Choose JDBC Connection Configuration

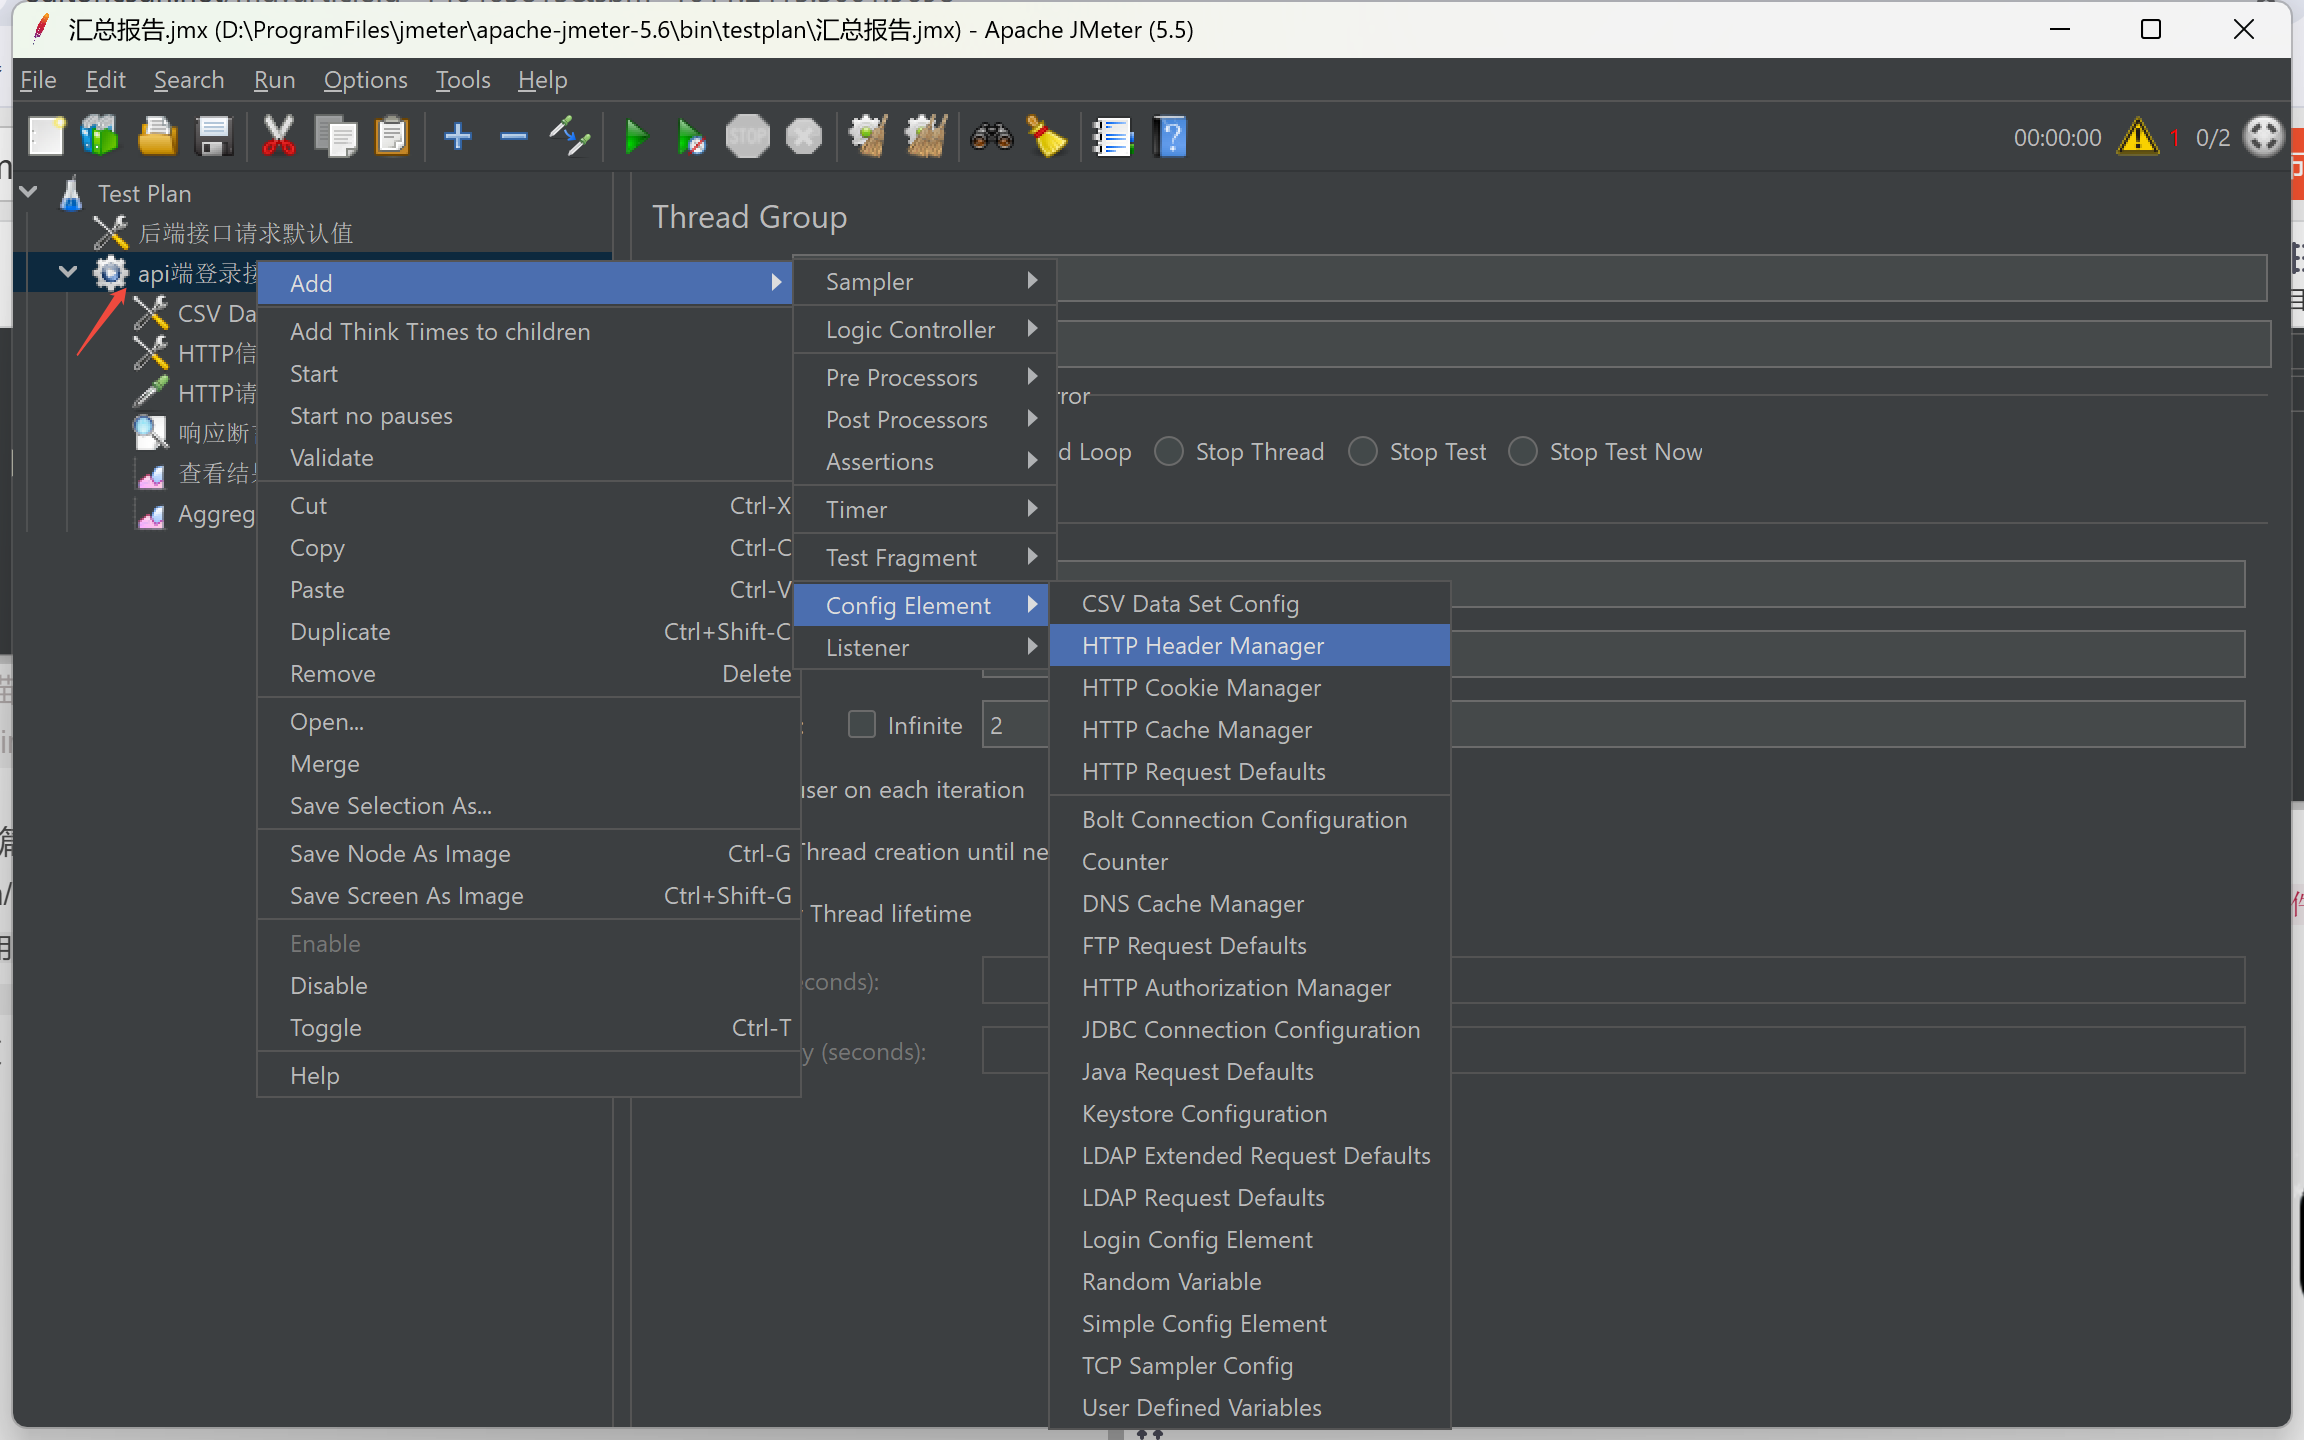coord(1250,1030)
